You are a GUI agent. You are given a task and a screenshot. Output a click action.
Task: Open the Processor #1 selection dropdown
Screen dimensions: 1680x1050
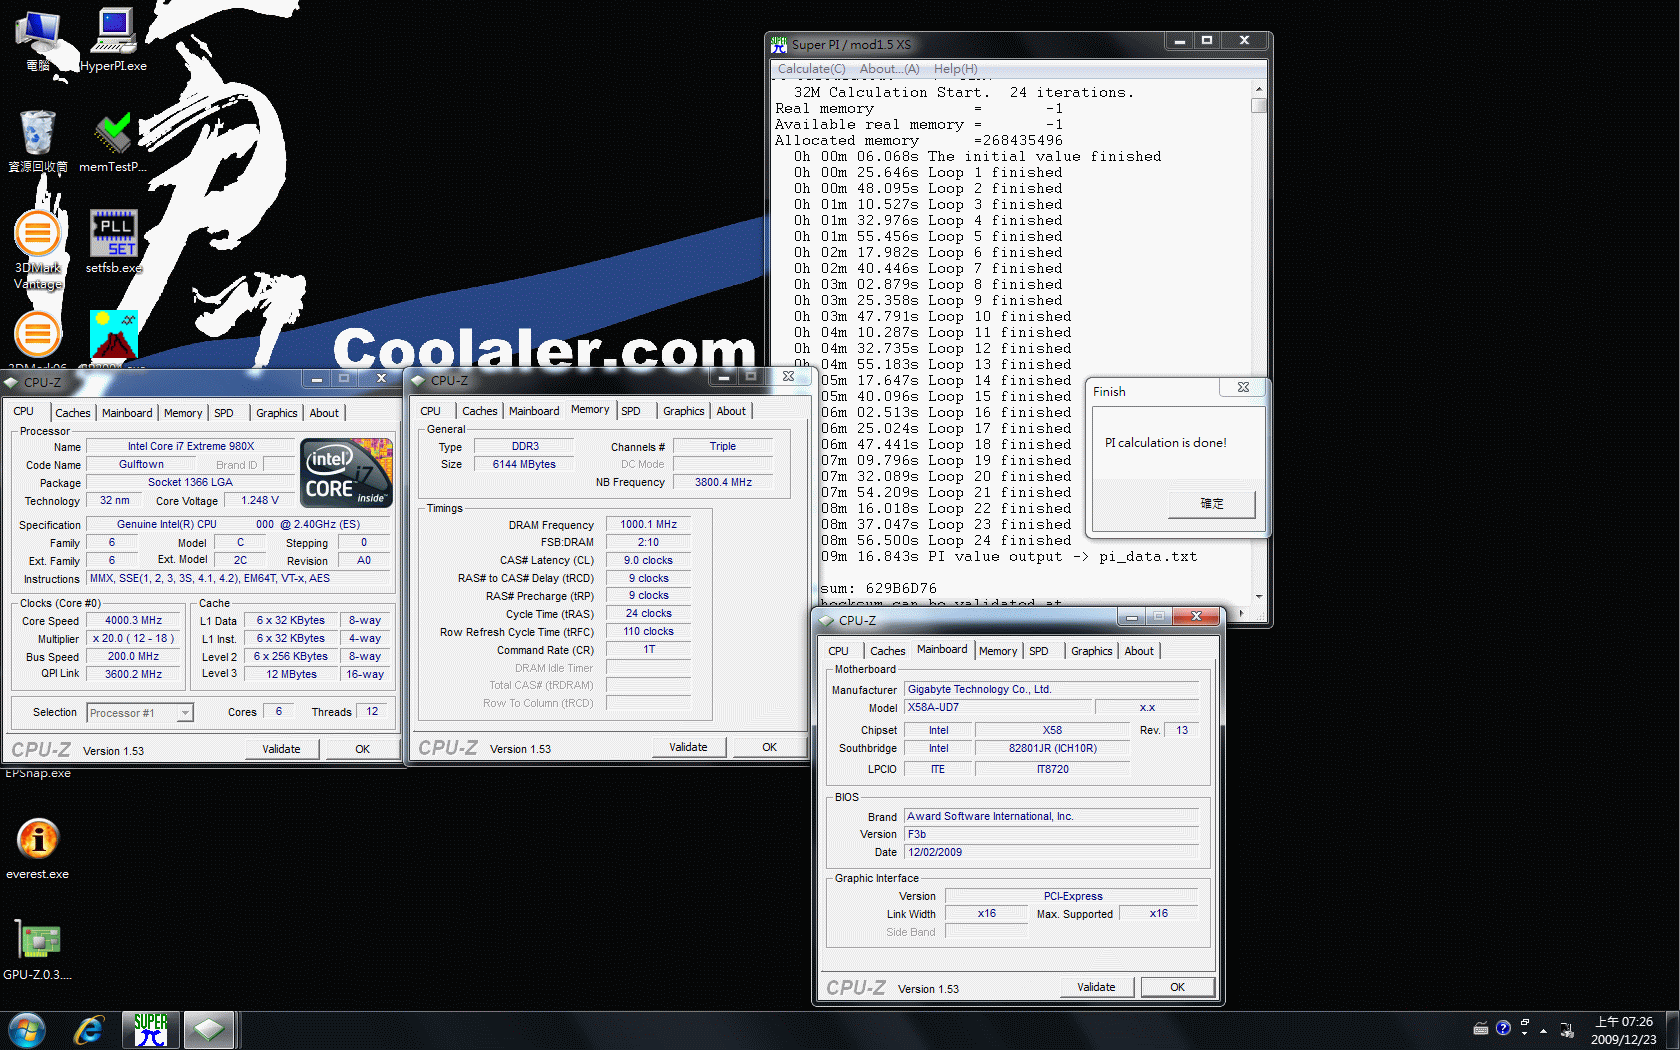185,713
